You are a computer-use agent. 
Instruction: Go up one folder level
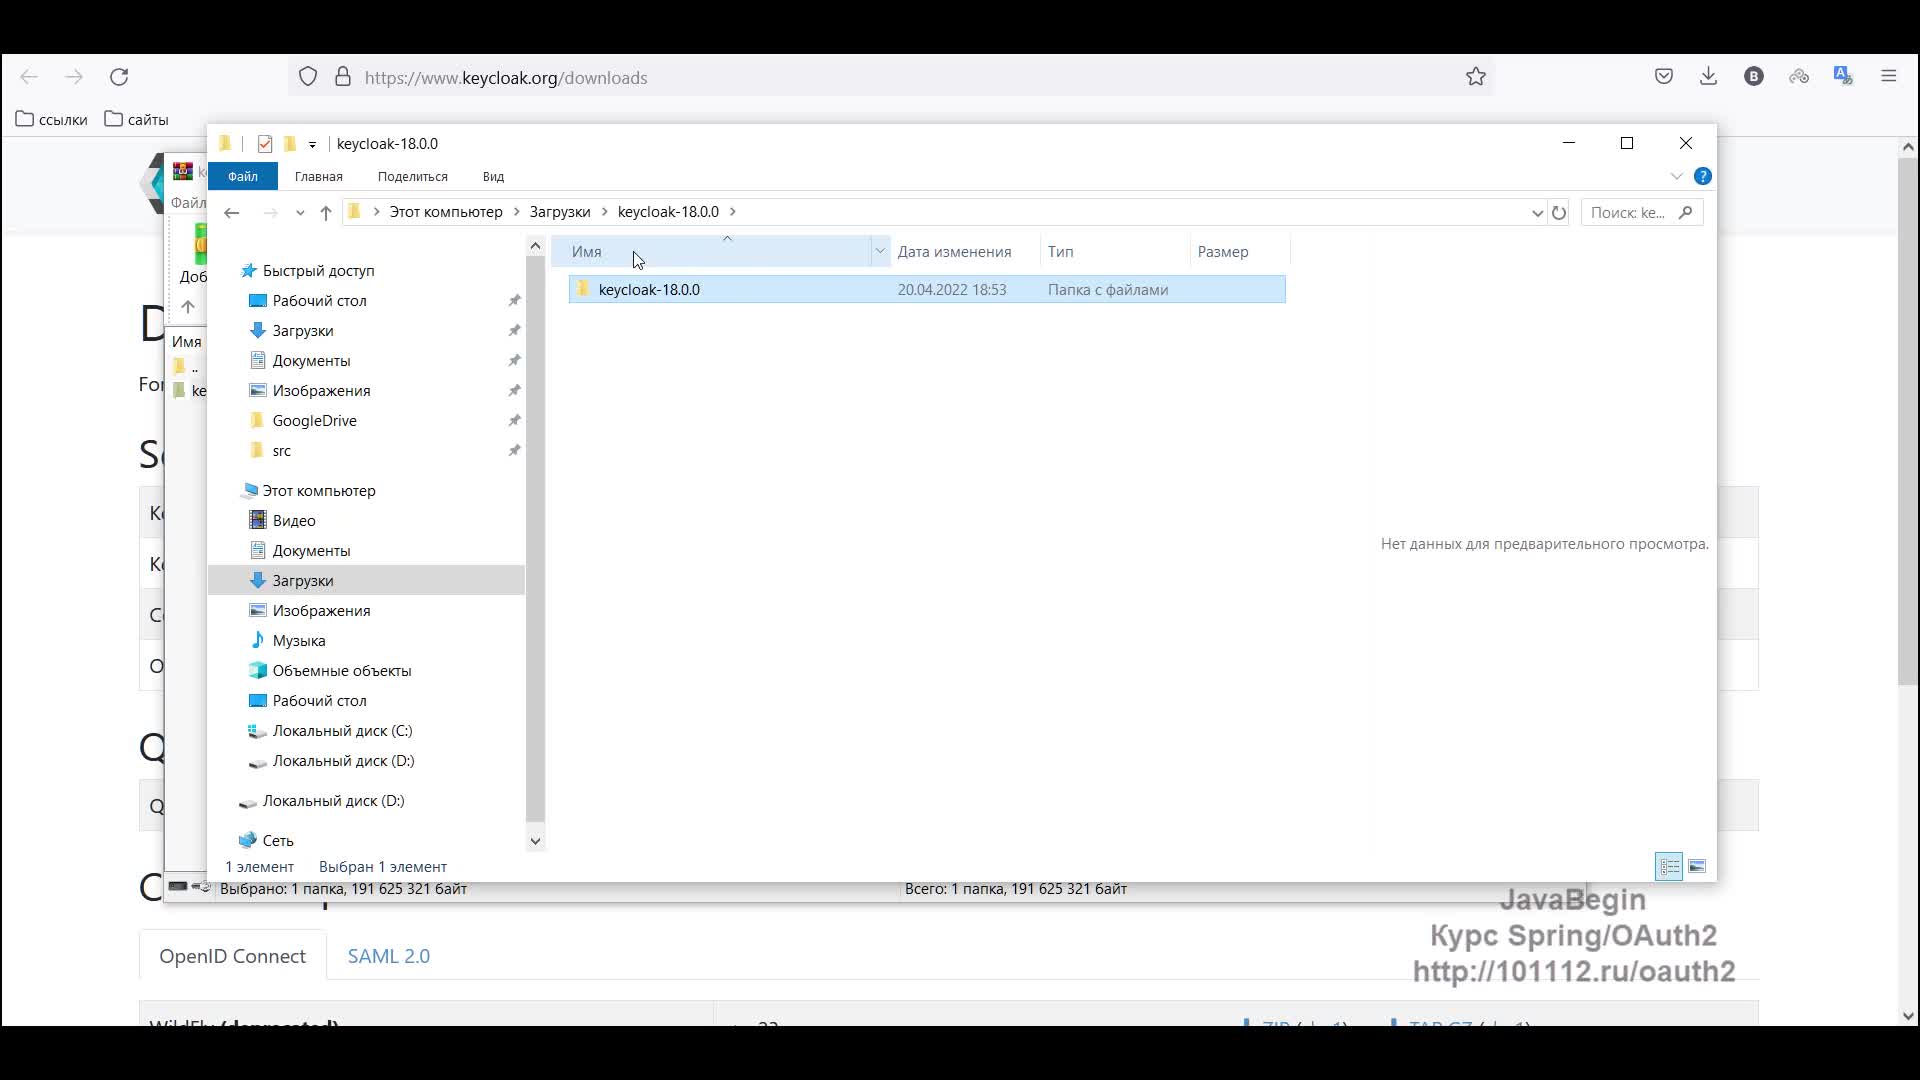325,212
